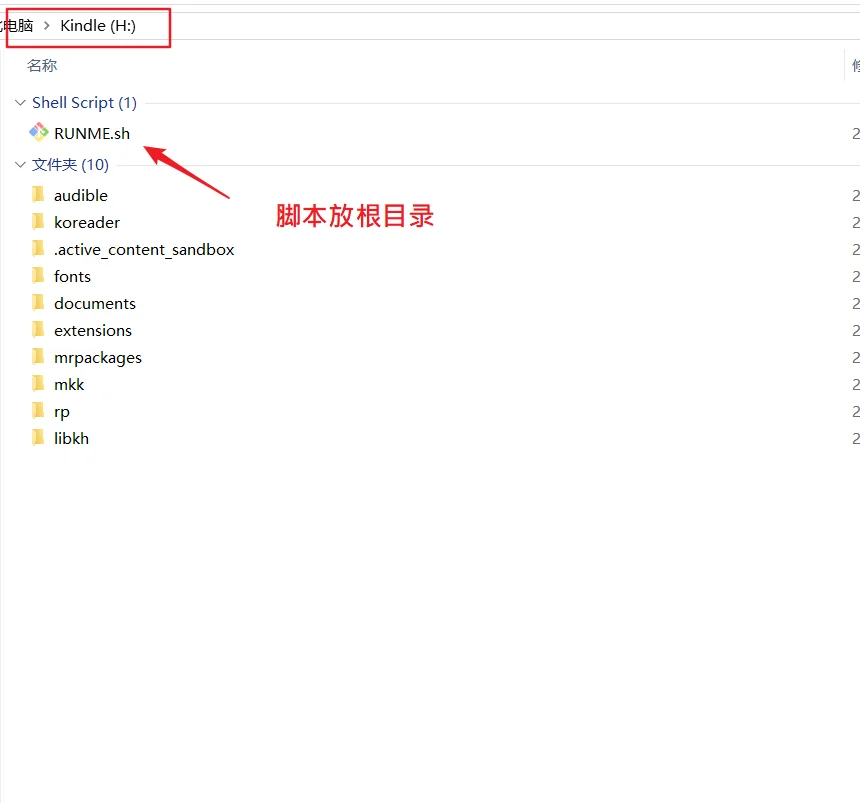Select the mkk folder name

pyautogui.click(x=69, y=384)
